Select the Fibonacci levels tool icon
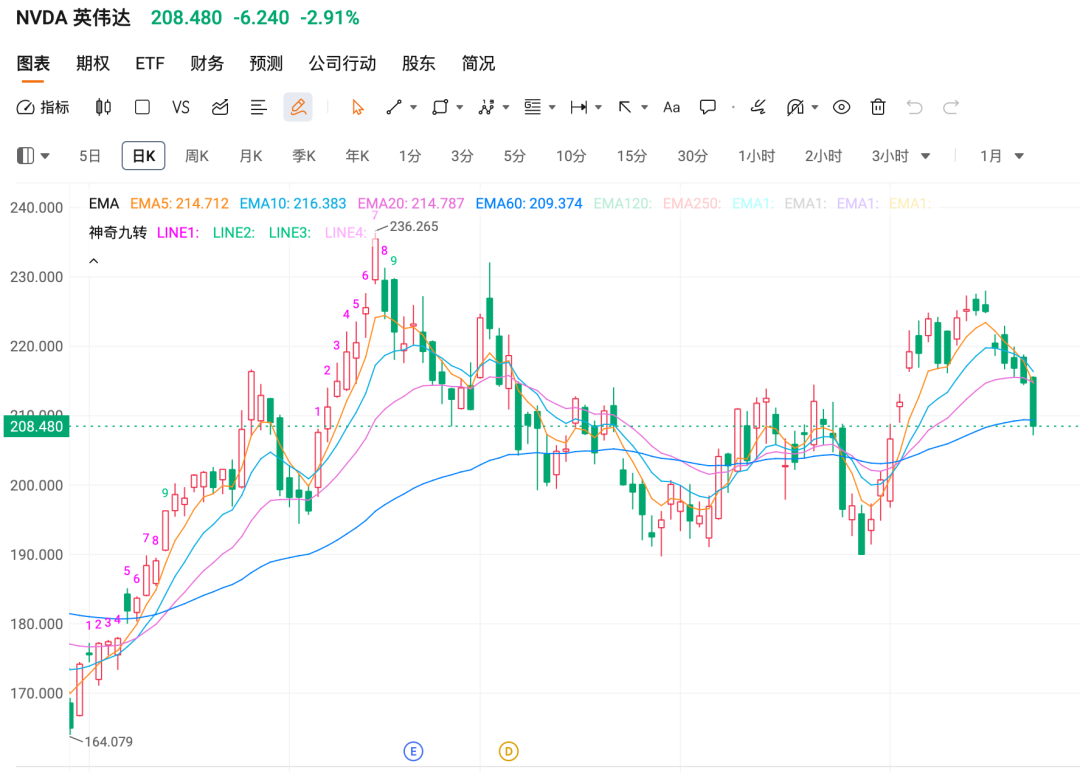 click(532, 107)
